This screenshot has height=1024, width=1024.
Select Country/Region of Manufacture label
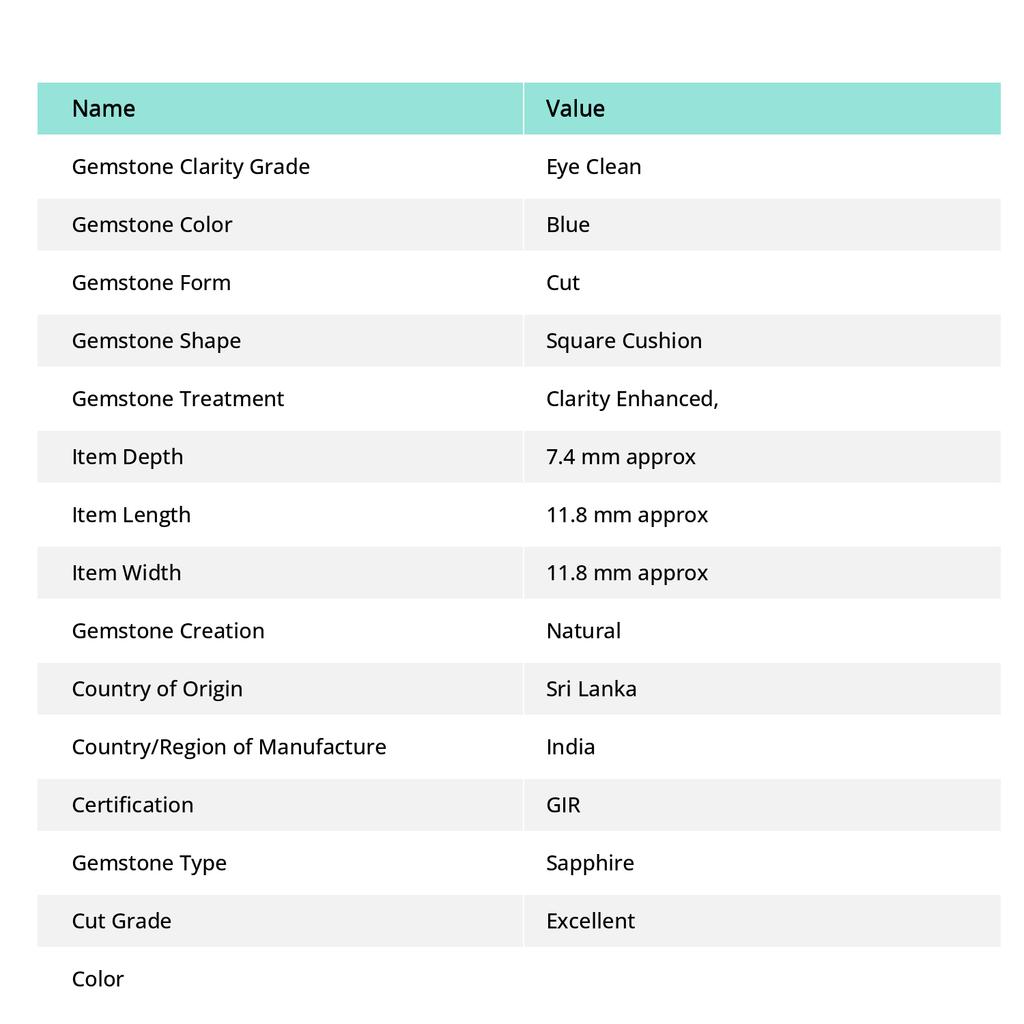click(x=229, y=747)
